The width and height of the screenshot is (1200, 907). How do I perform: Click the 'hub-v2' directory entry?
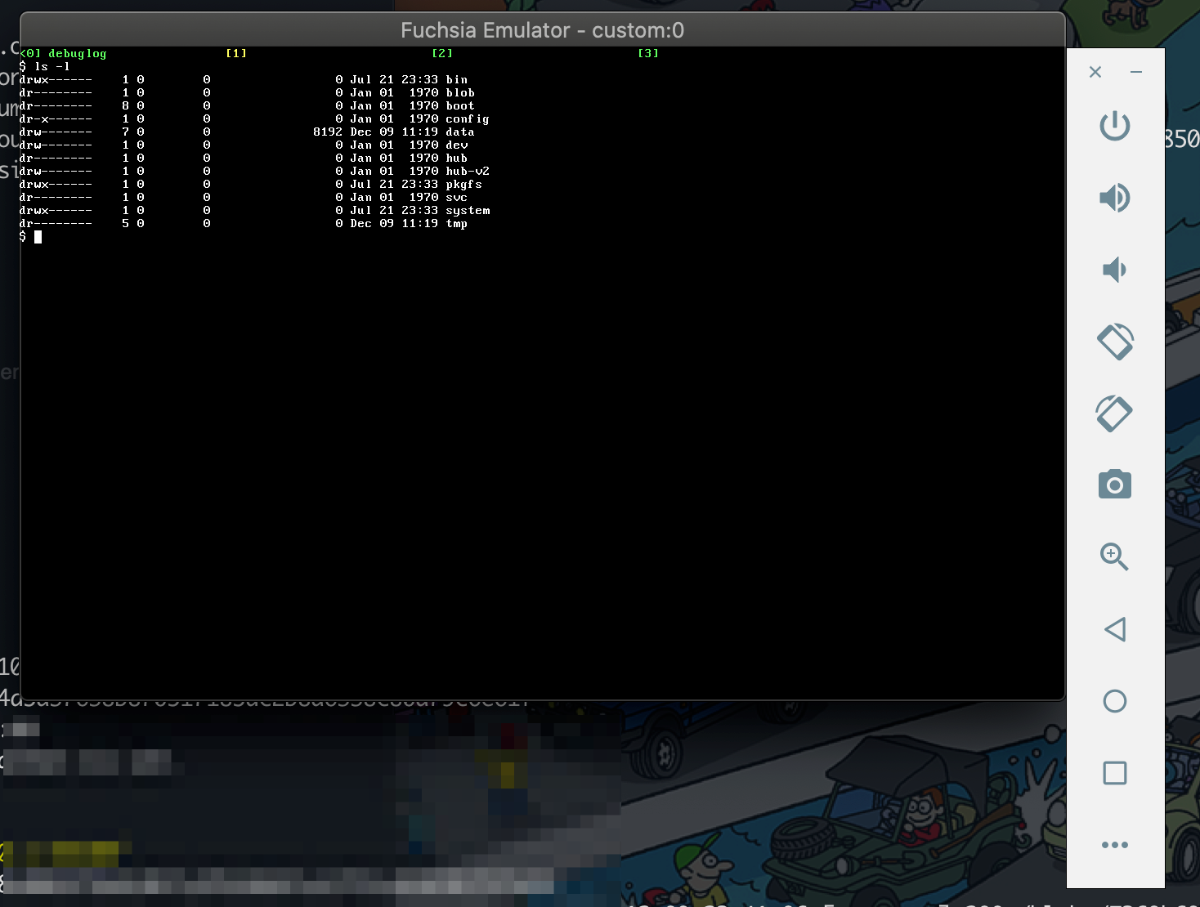pos(467,171)
